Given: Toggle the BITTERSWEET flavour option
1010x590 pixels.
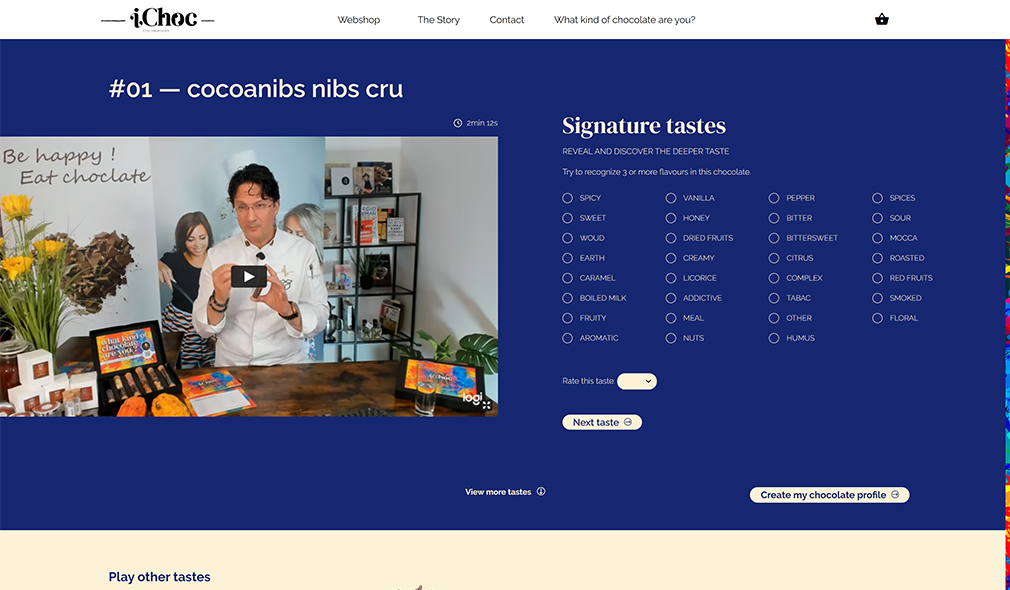Looking at the screenshot, I should tap(774, 238).
